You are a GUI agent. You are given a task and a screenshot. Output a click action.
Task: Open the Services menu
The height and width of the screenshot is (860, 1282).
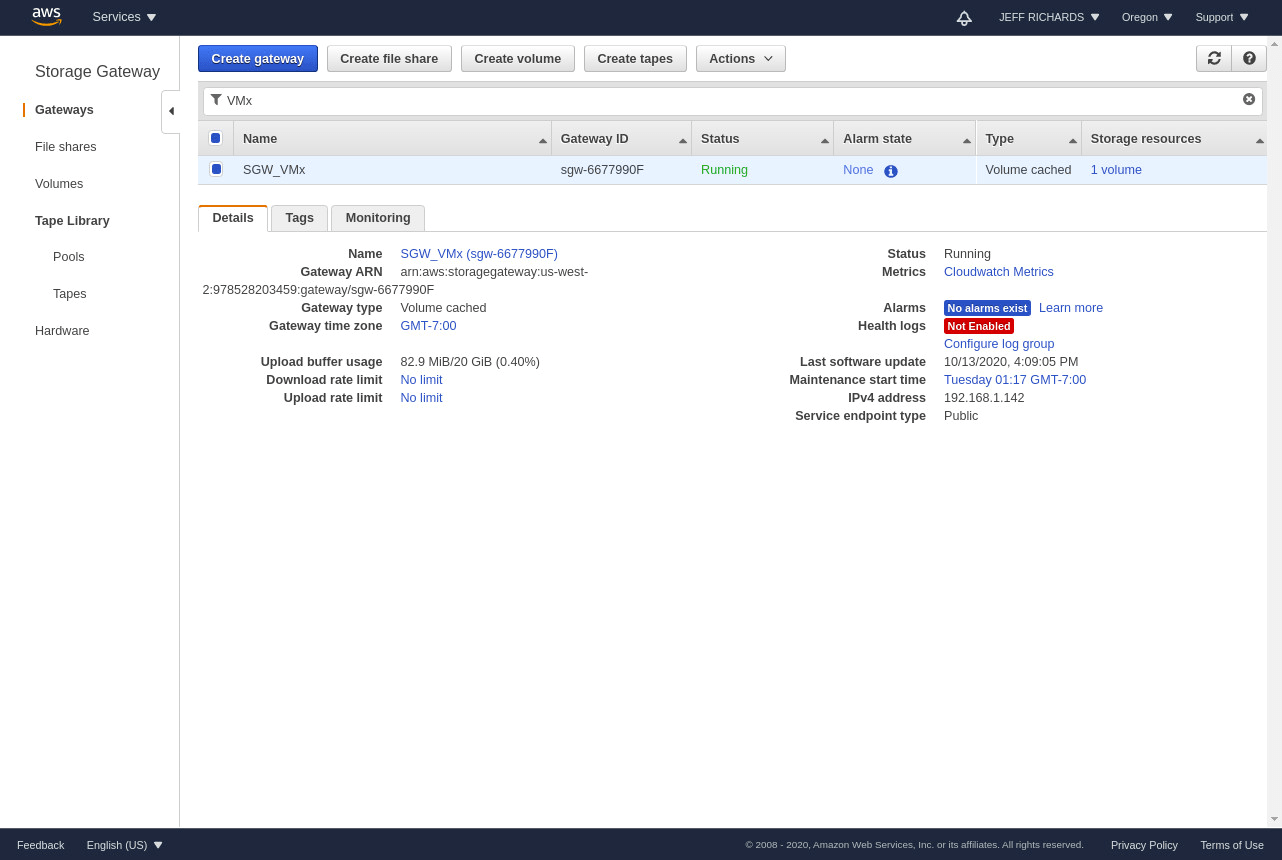click(123, 17)
